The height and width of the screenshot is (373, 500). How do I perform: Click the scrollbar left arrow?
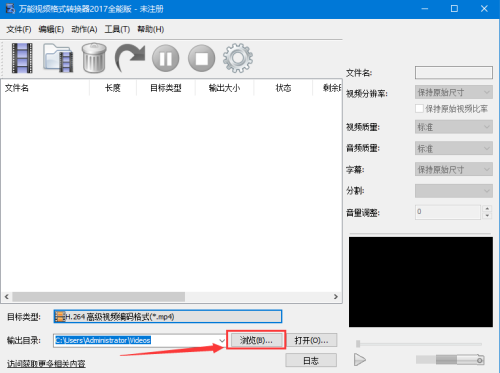pos(7,296)
